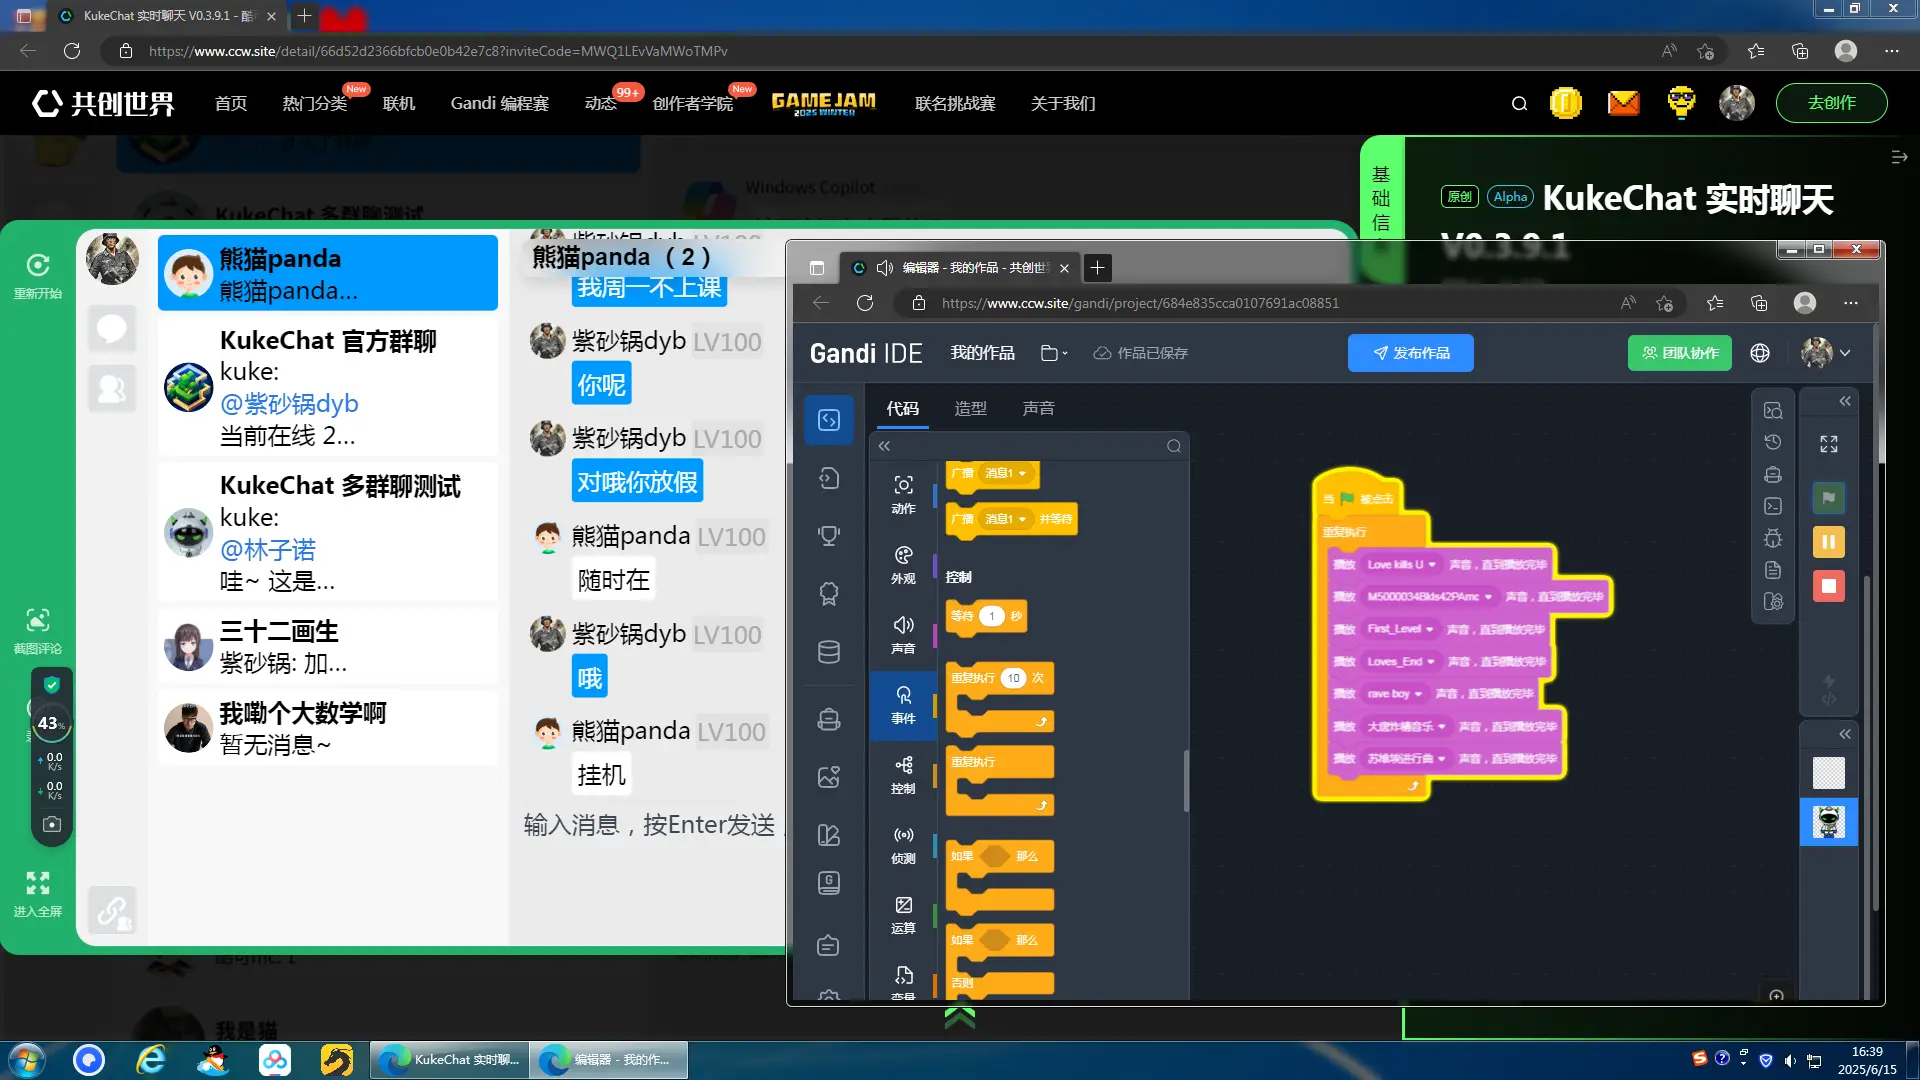Open 首页 in the site navigation
The width and height of the screenshot is (1920, 1080).
(x=231, y=103)
